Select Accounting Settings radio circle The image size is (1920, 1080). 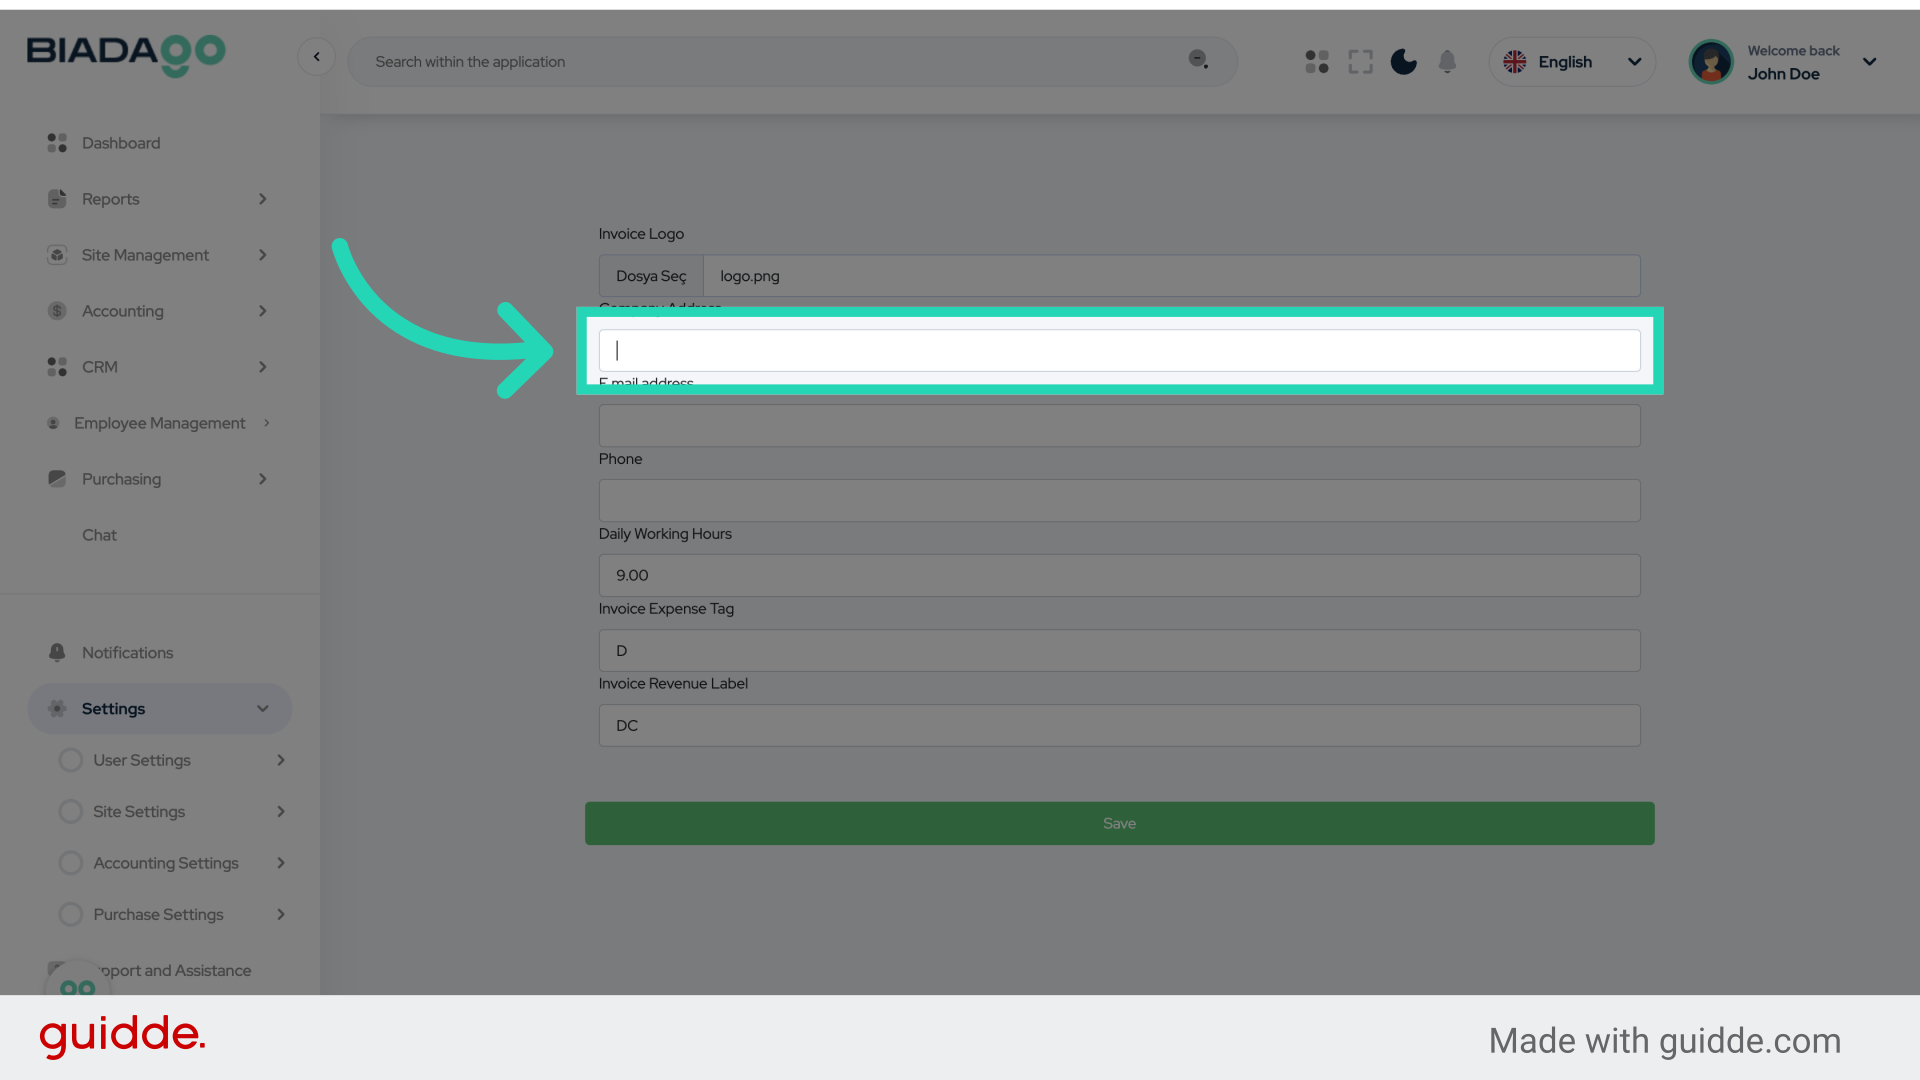click(71, 863)
